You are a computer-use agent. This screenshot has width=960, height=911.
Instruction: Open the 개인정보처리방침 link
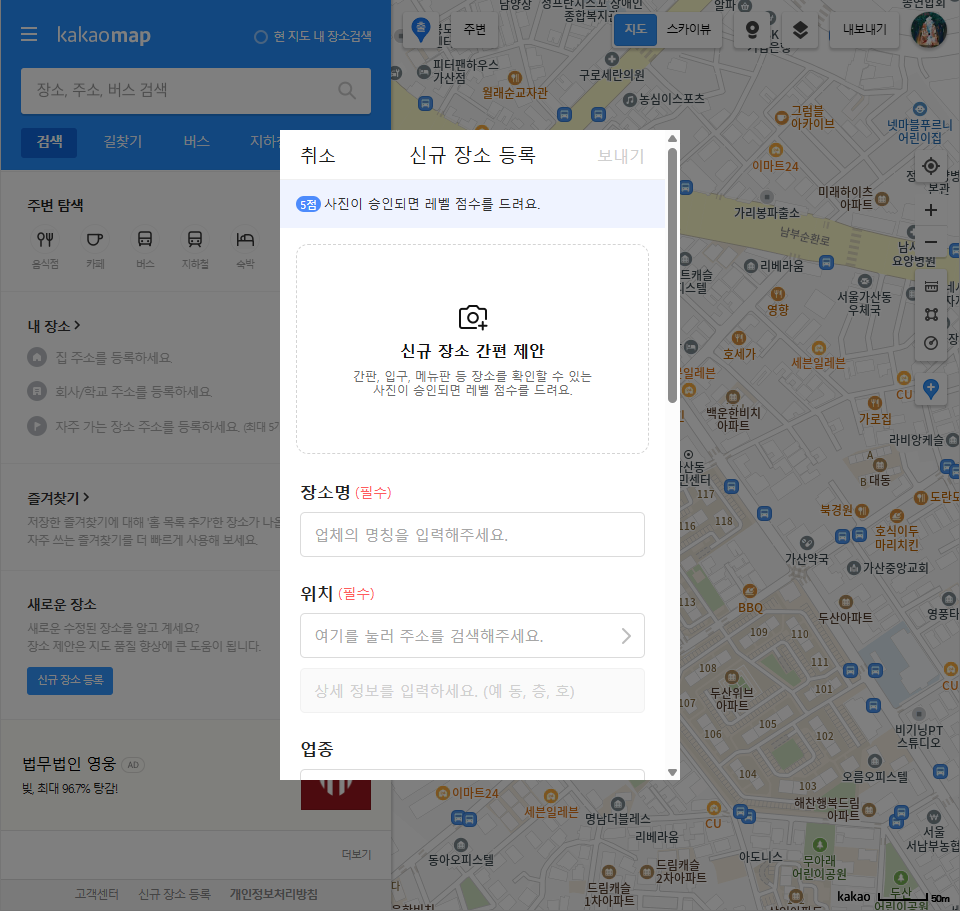point(274,894)
